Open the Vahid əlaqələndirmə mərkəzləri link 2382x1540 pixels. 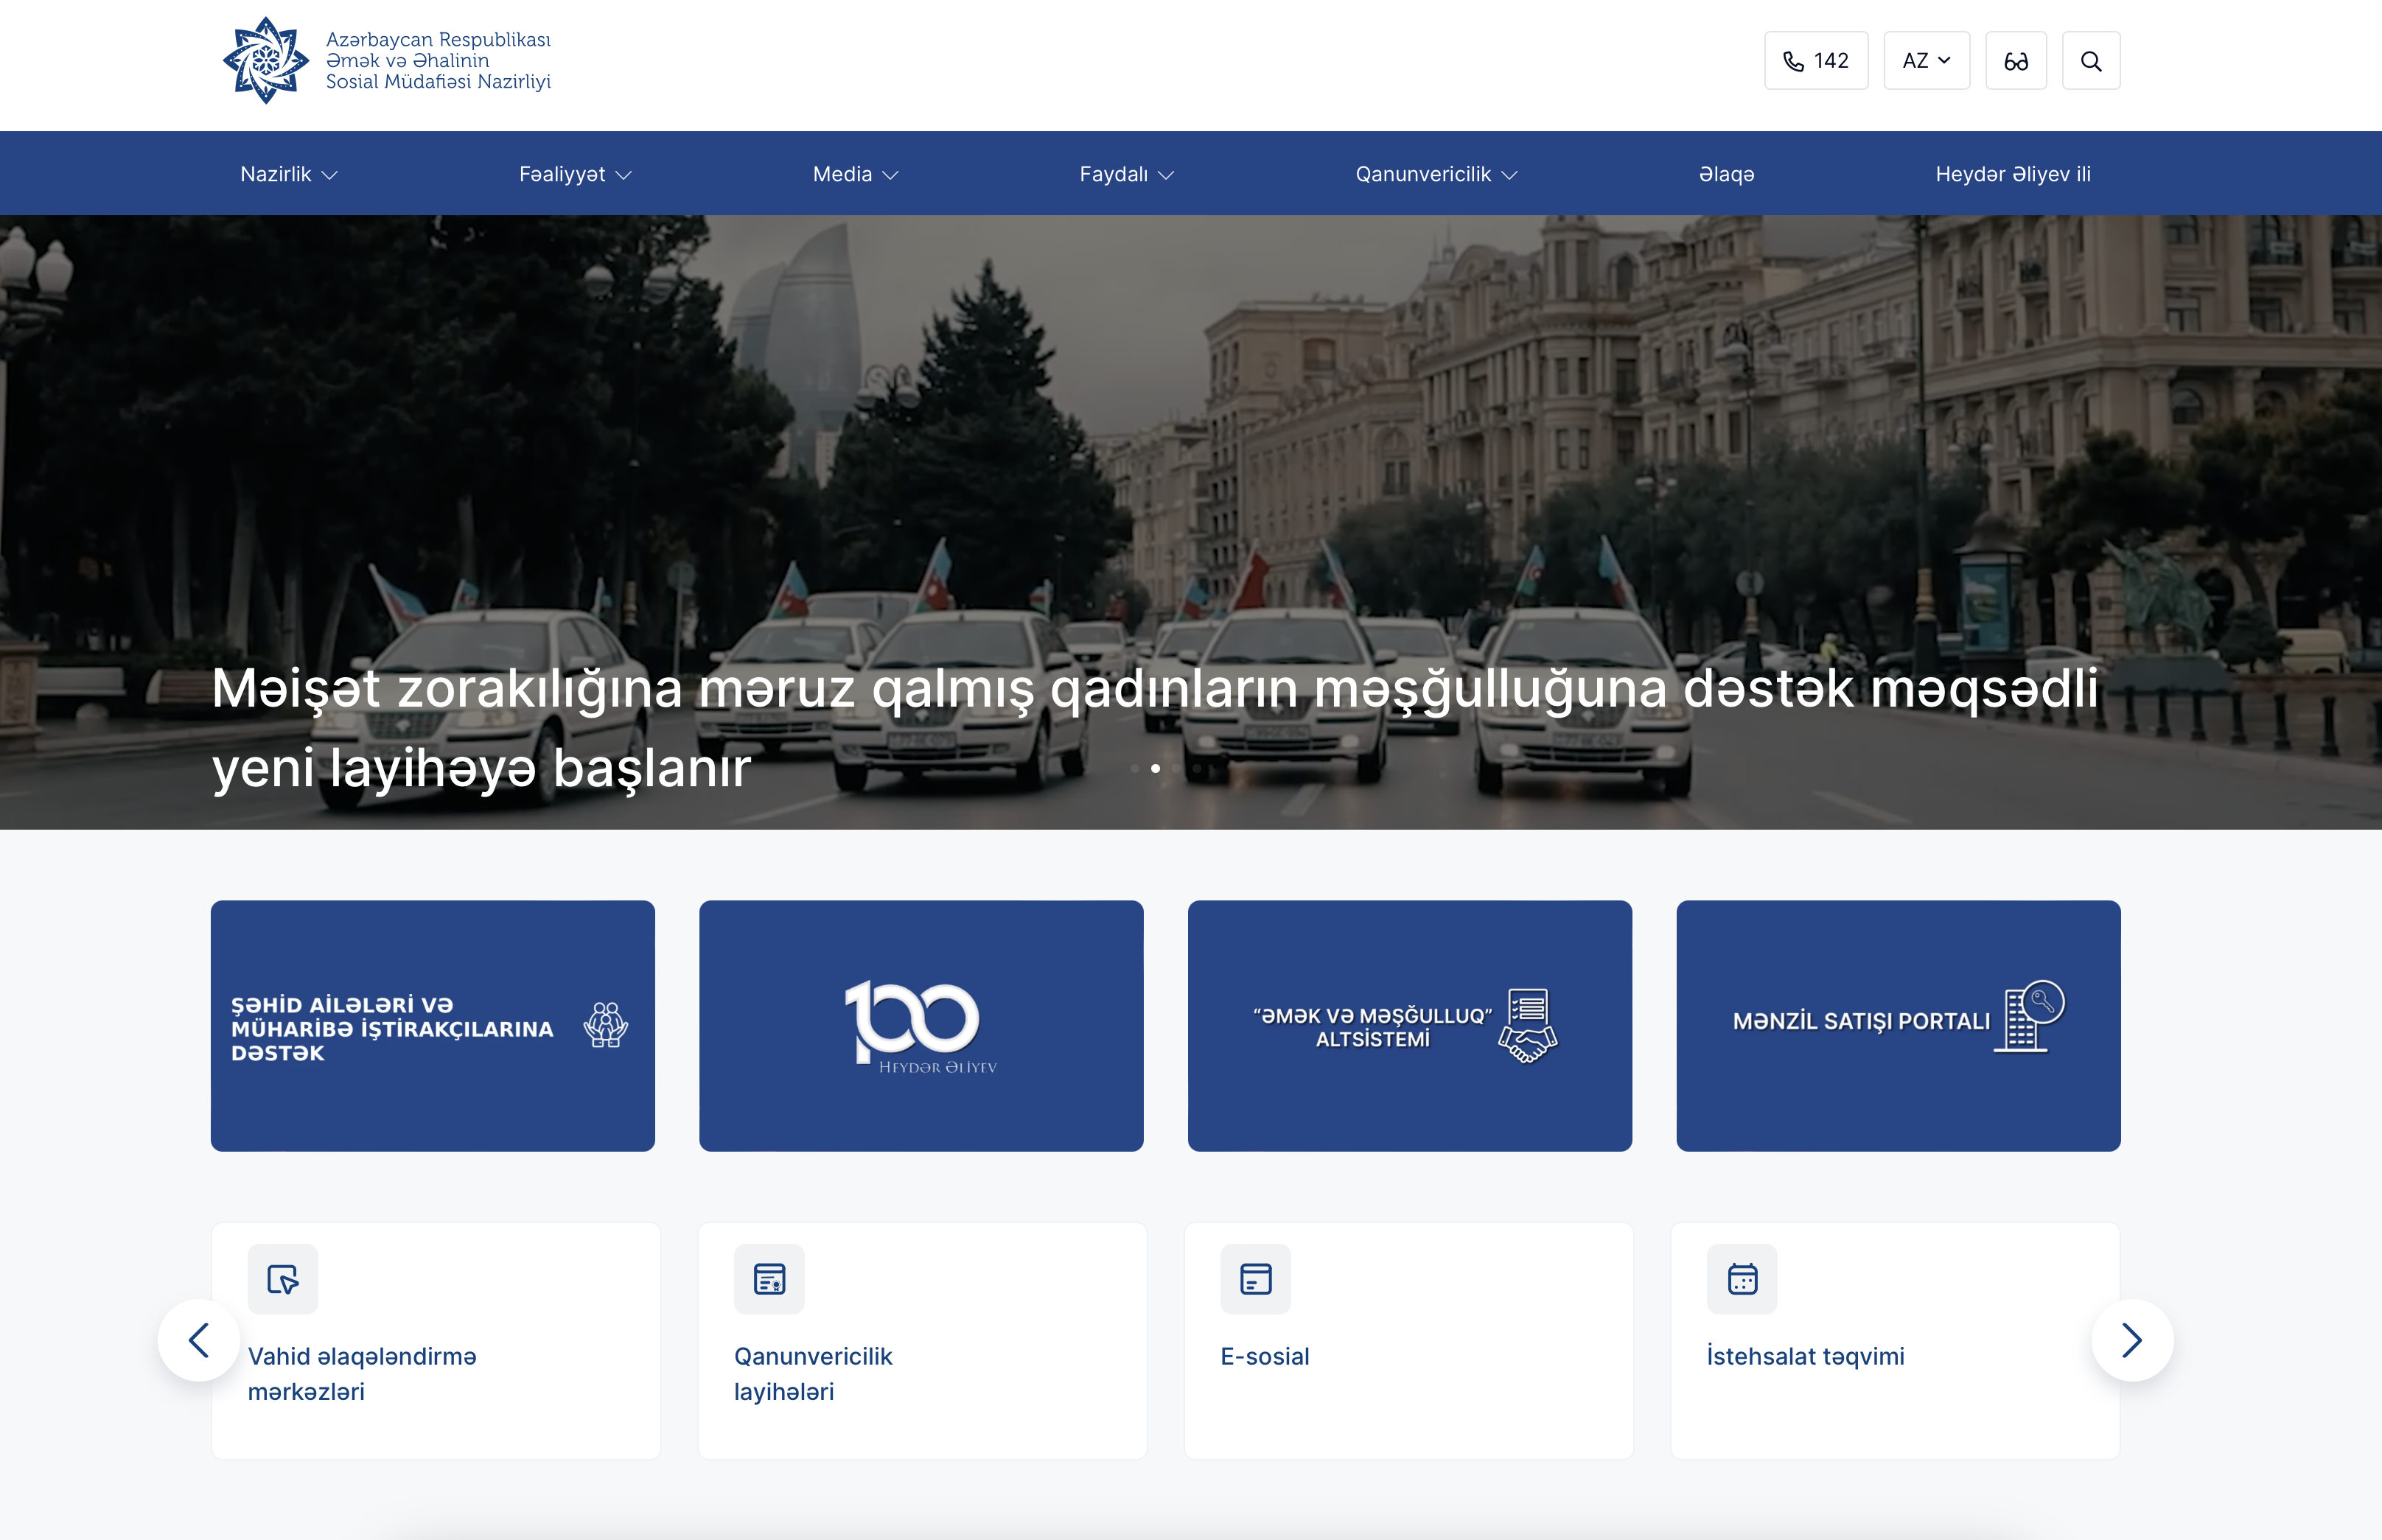click(362, 1374)
